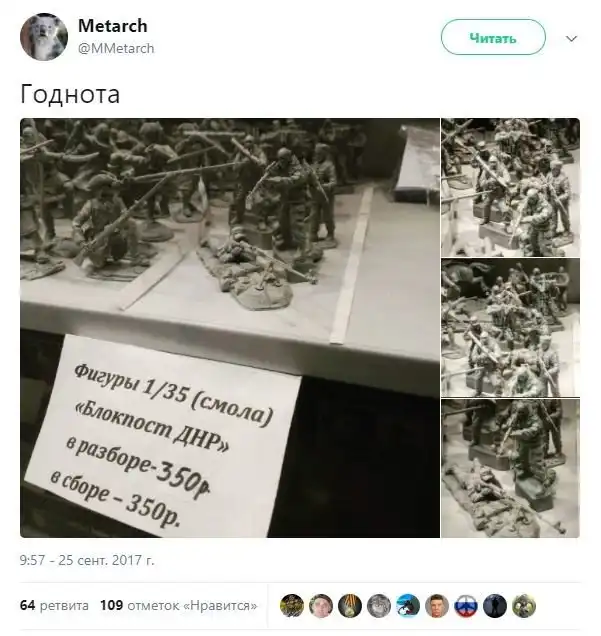Open the Russian flag peace sign avatar
The image size is (601, 636).
tap(466, 606)
